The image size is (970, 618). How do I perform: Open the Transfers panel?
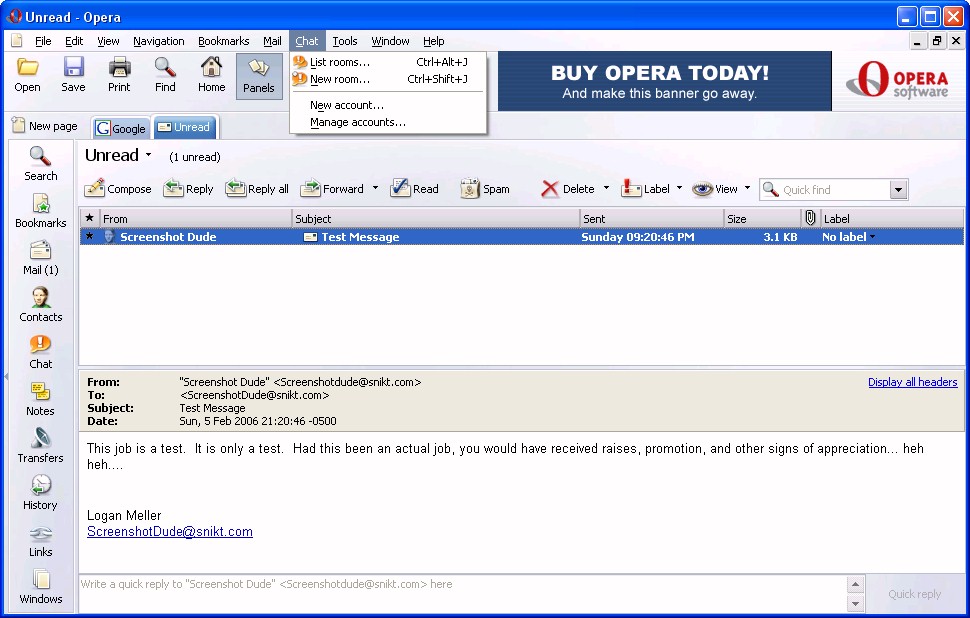[x=41, y=446]
